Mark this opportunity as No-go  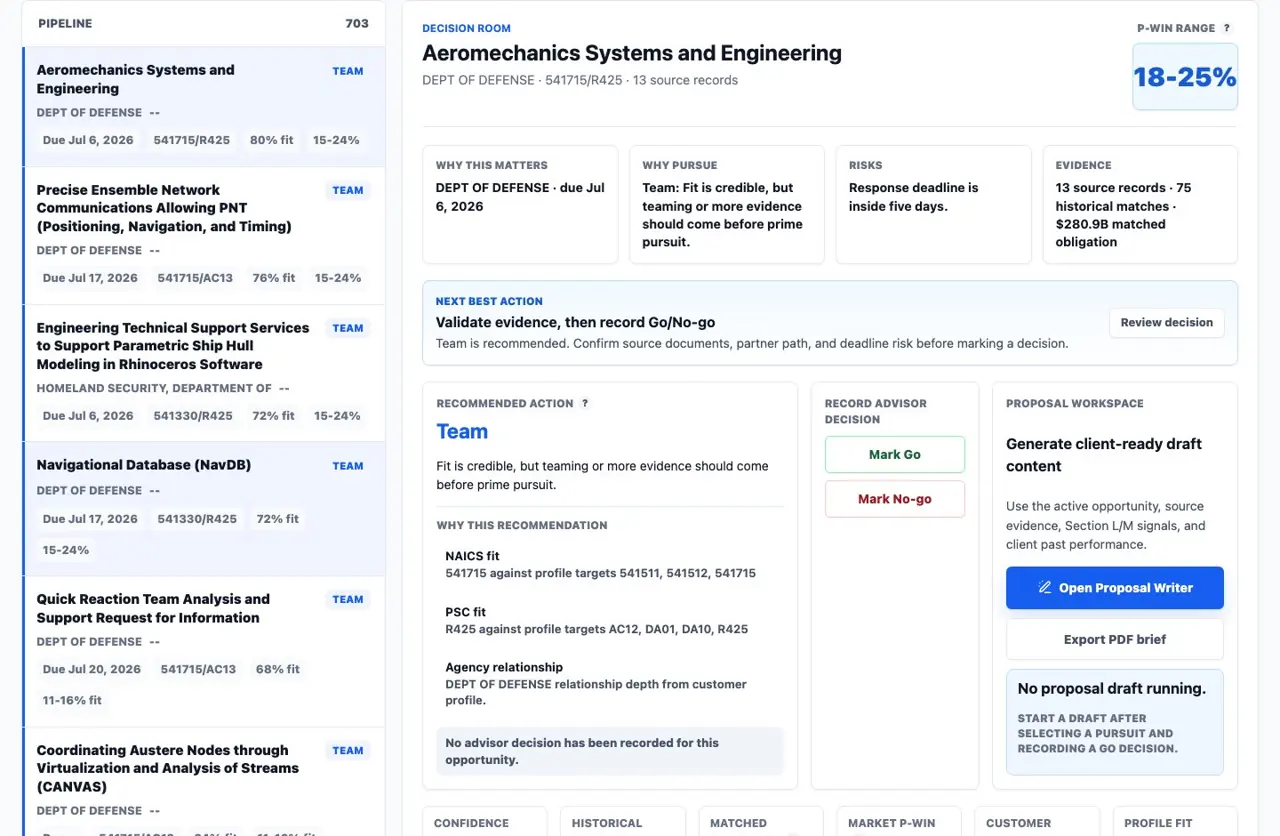(895, 499)
